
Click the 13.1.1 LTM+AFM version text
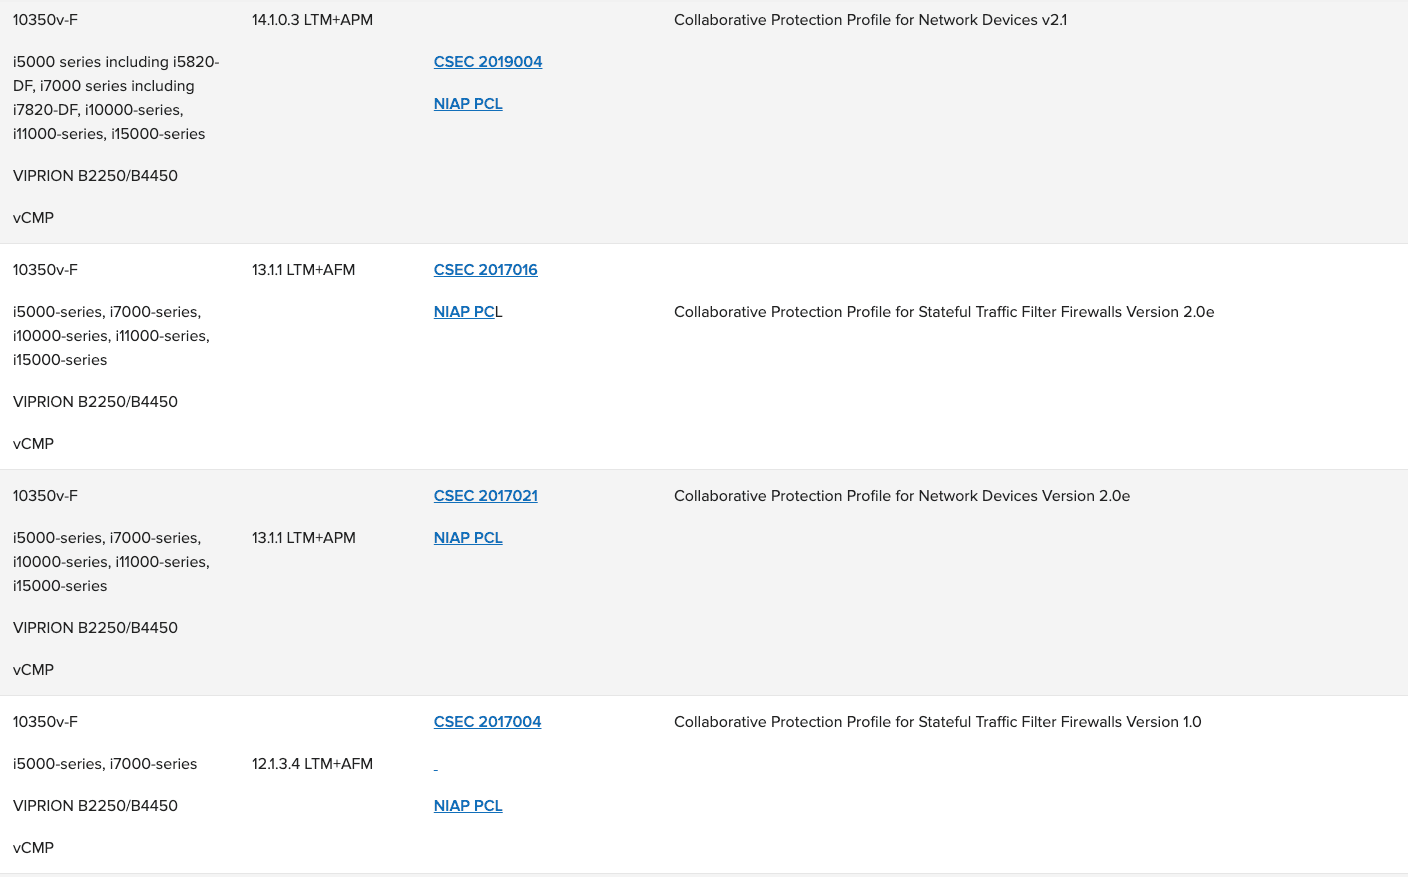click(x=303, y=269)
